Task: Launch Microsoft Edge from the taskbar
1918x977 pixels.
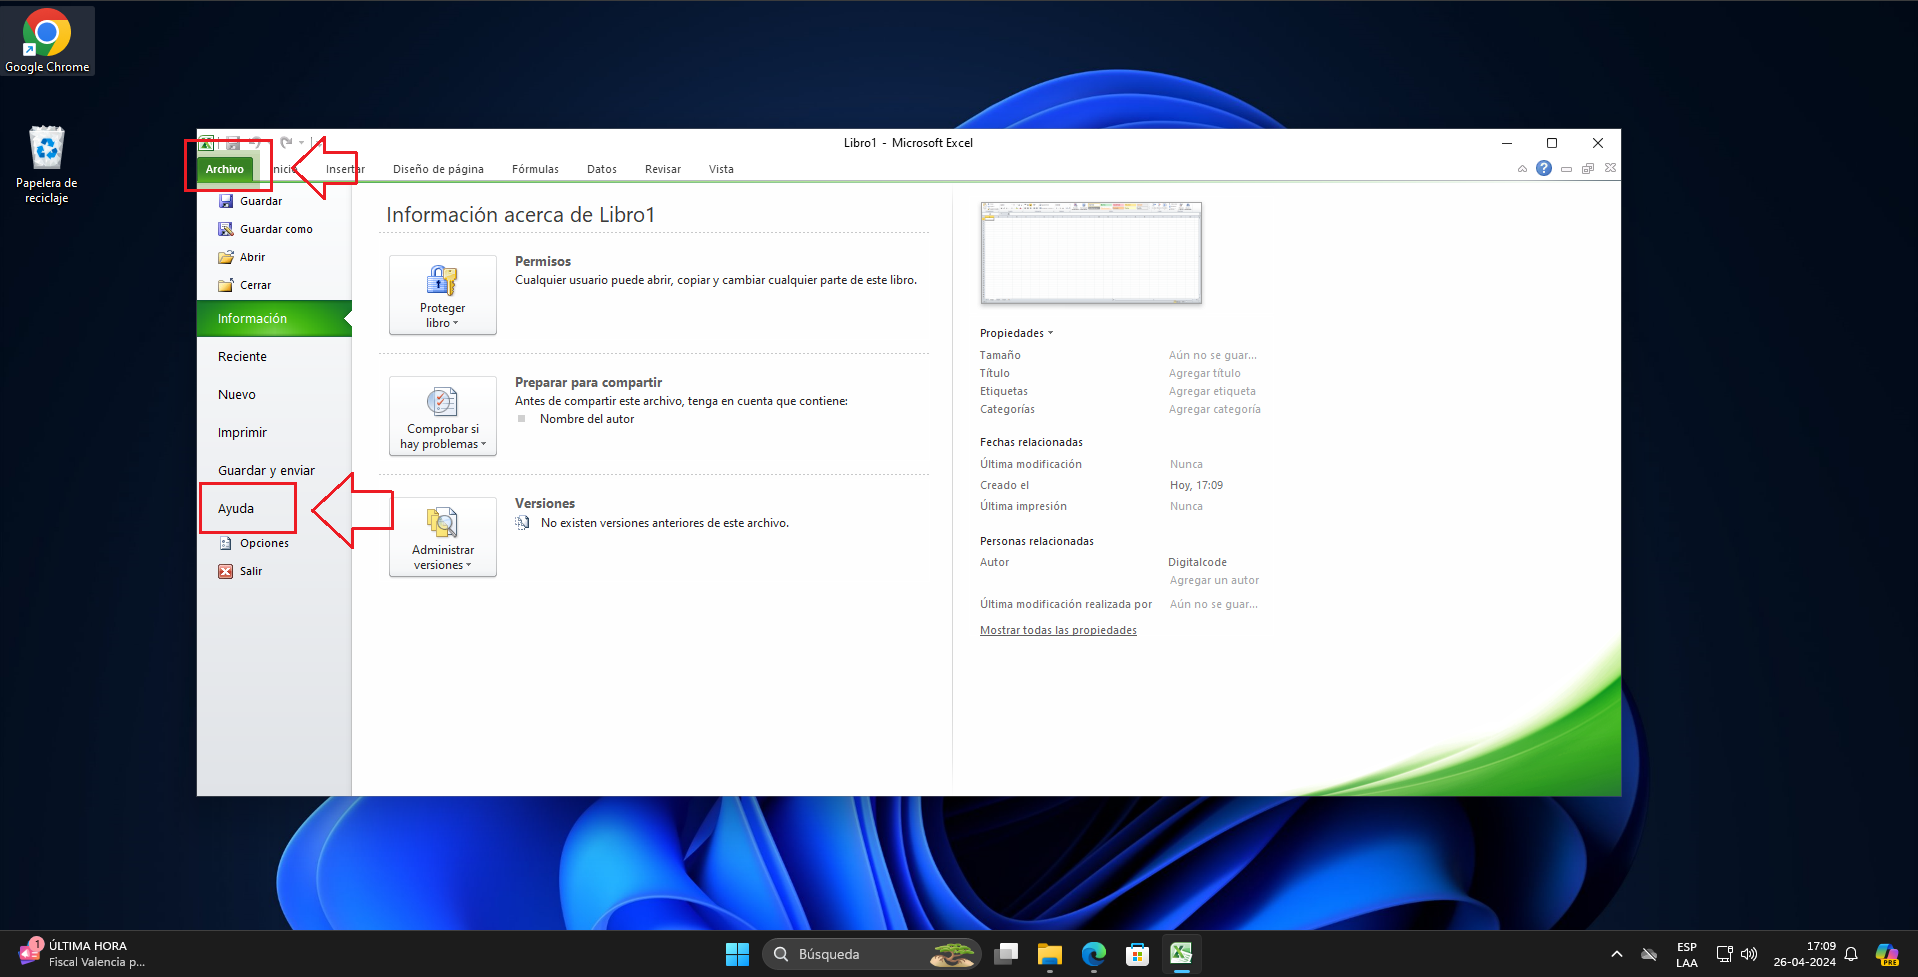Action: coord(1093,954)
